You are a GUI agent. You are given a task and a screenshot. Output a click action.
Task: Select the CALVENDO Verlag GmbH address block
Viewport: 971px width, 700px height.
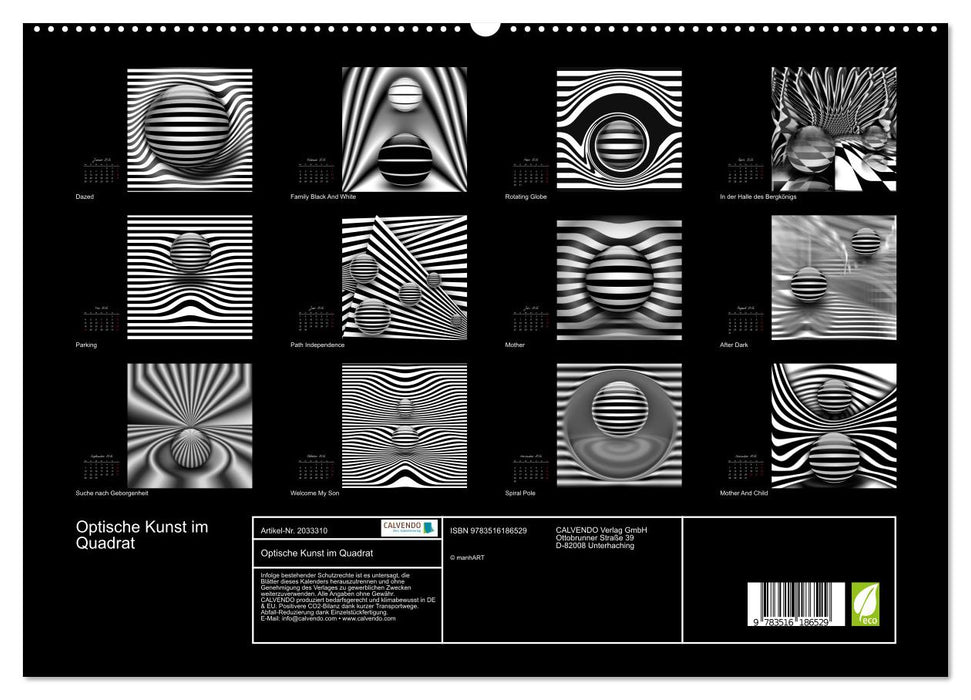[x=602, y=537]
